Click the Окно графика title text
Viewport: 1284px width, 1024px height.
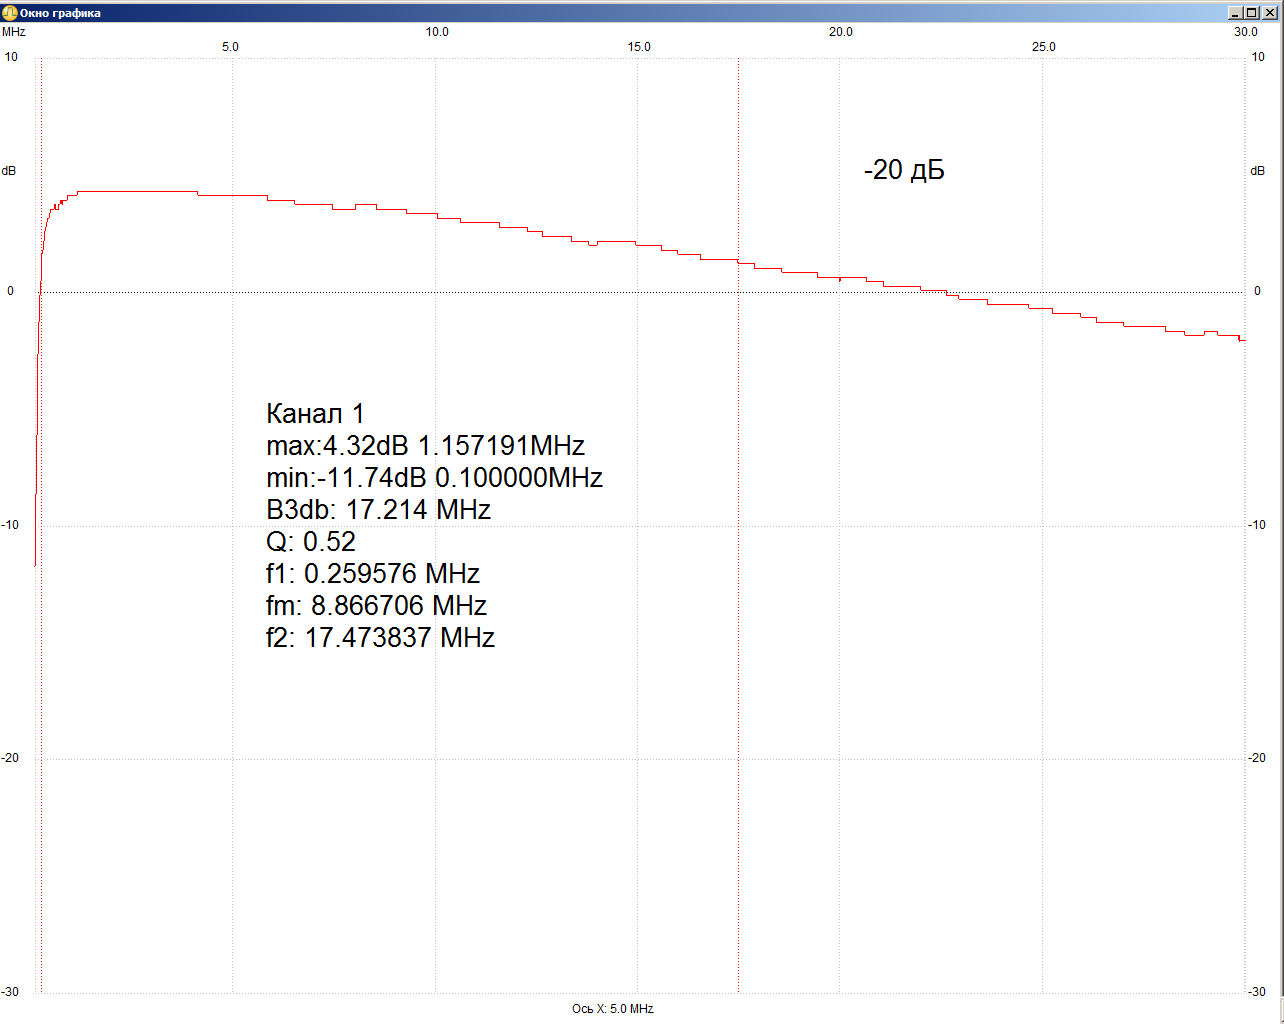point(60,13)
